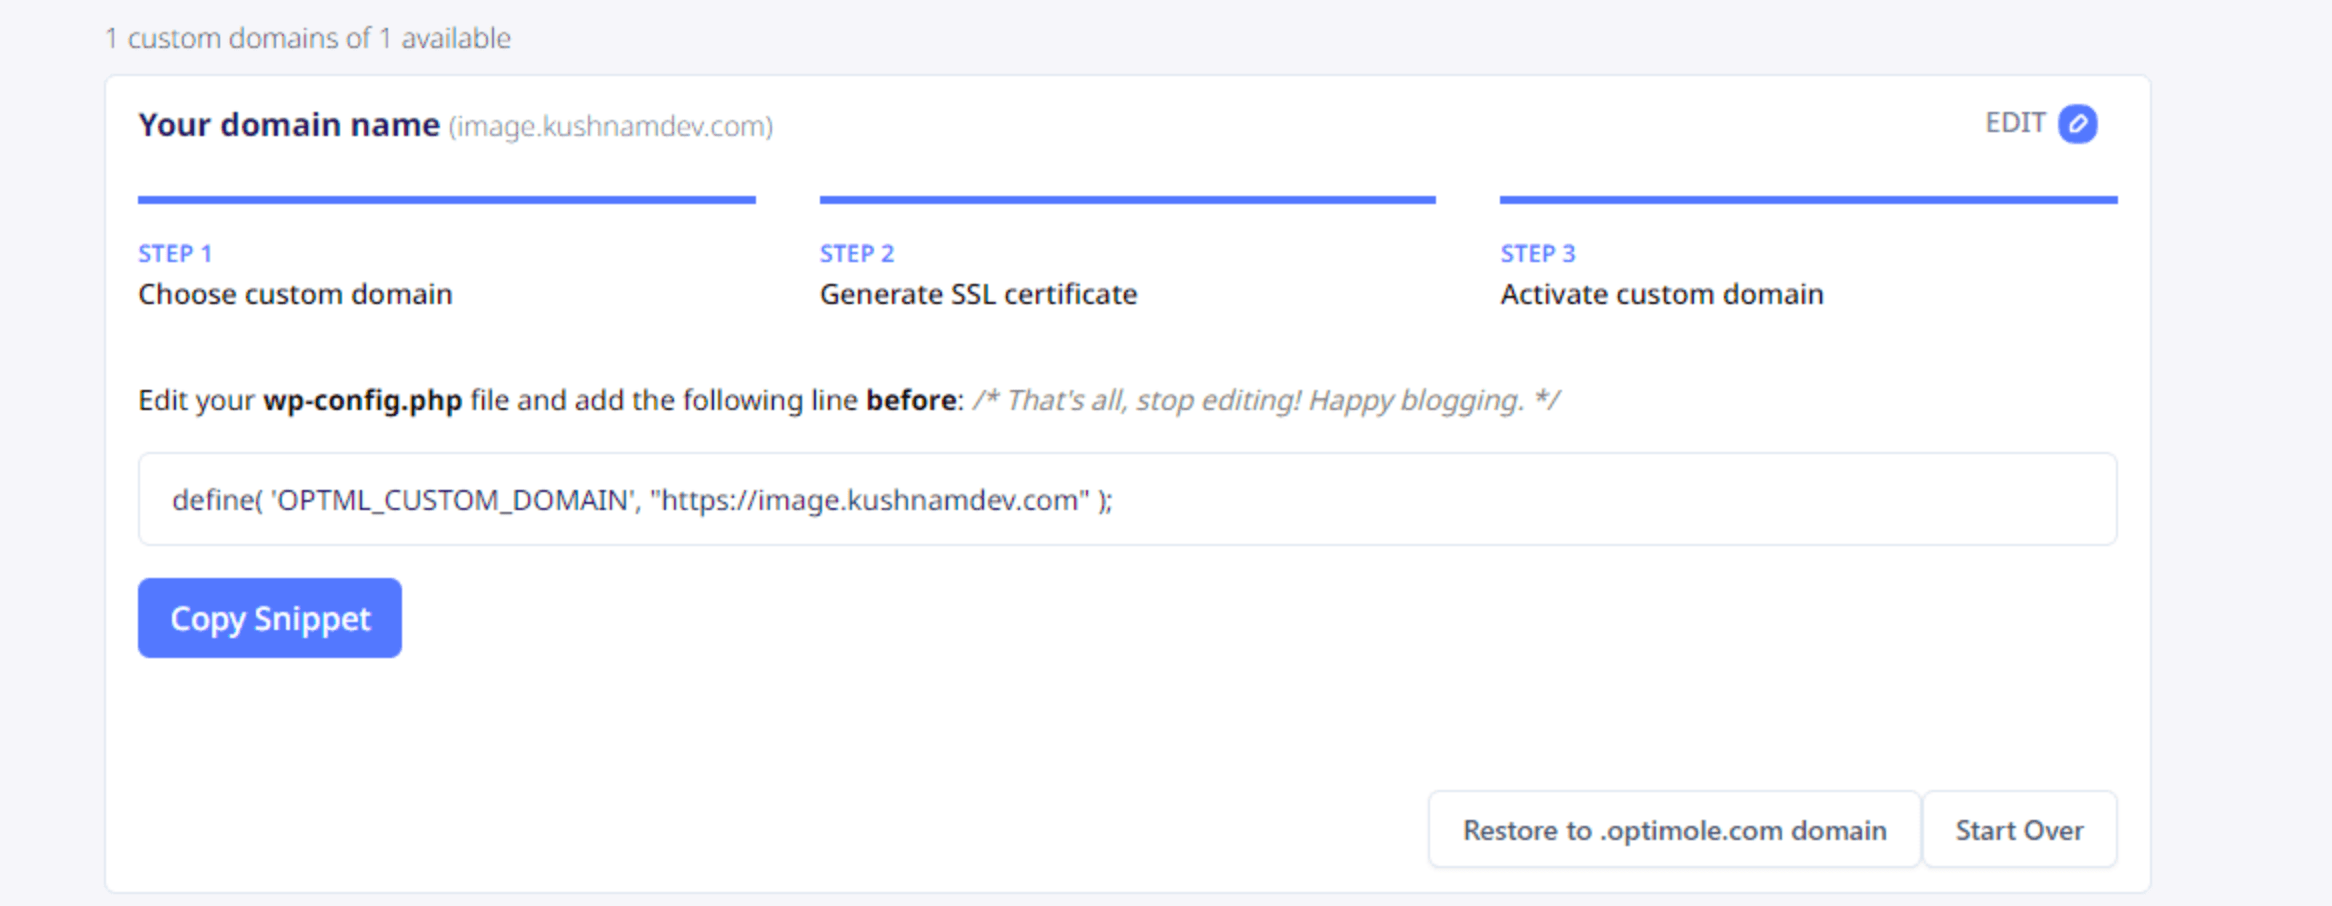Select the STEP 3 label

[x=1537, y=254]
